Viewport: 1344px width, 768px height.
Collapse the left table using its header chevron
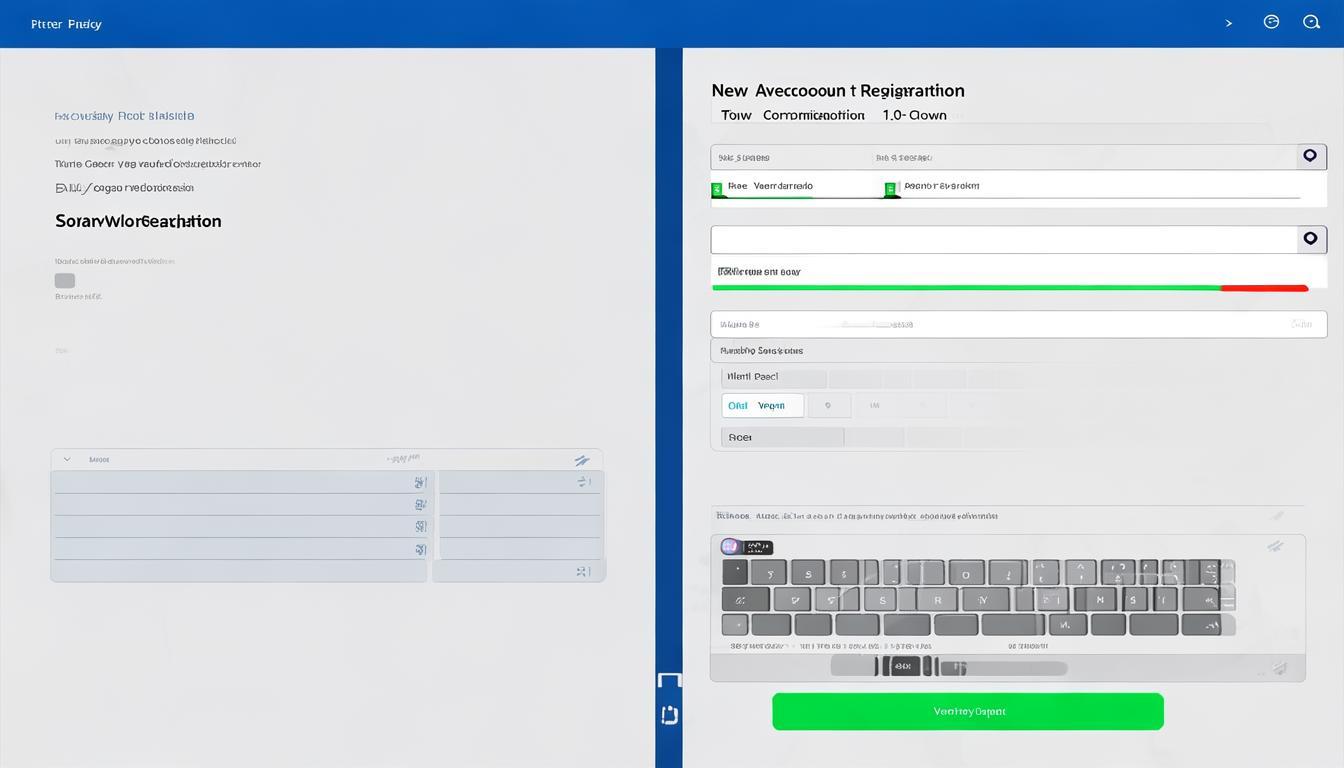67,460
